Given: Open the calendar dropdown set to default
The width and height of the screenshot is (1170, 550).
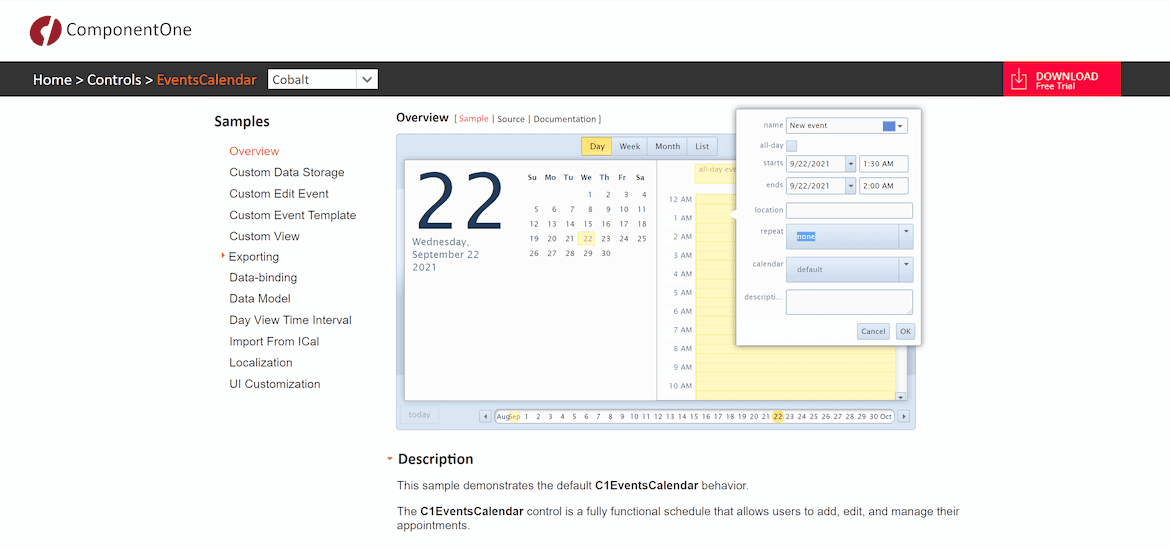Looking at the screenshot, I should 907,269.
